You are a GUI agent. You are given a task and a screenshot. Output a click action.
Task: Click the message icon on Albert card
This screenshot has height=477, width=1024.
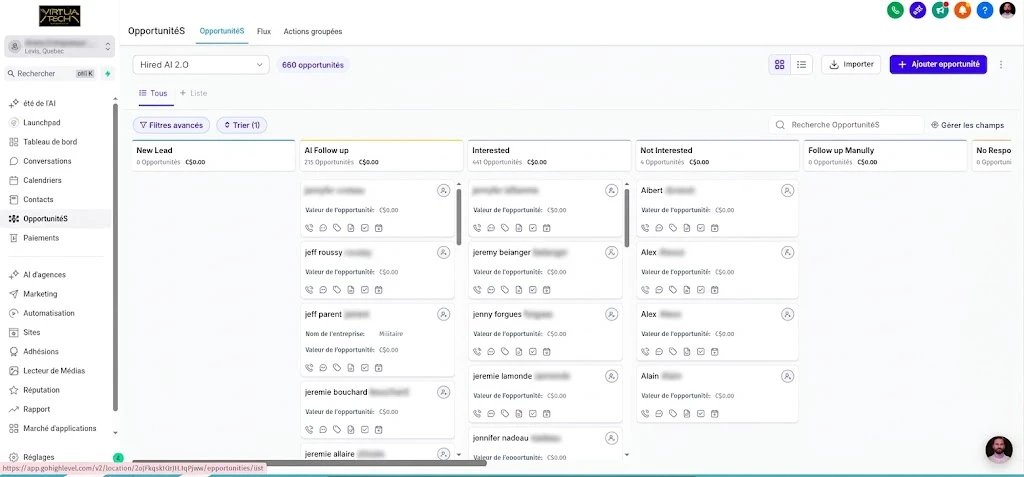[659, 228]
